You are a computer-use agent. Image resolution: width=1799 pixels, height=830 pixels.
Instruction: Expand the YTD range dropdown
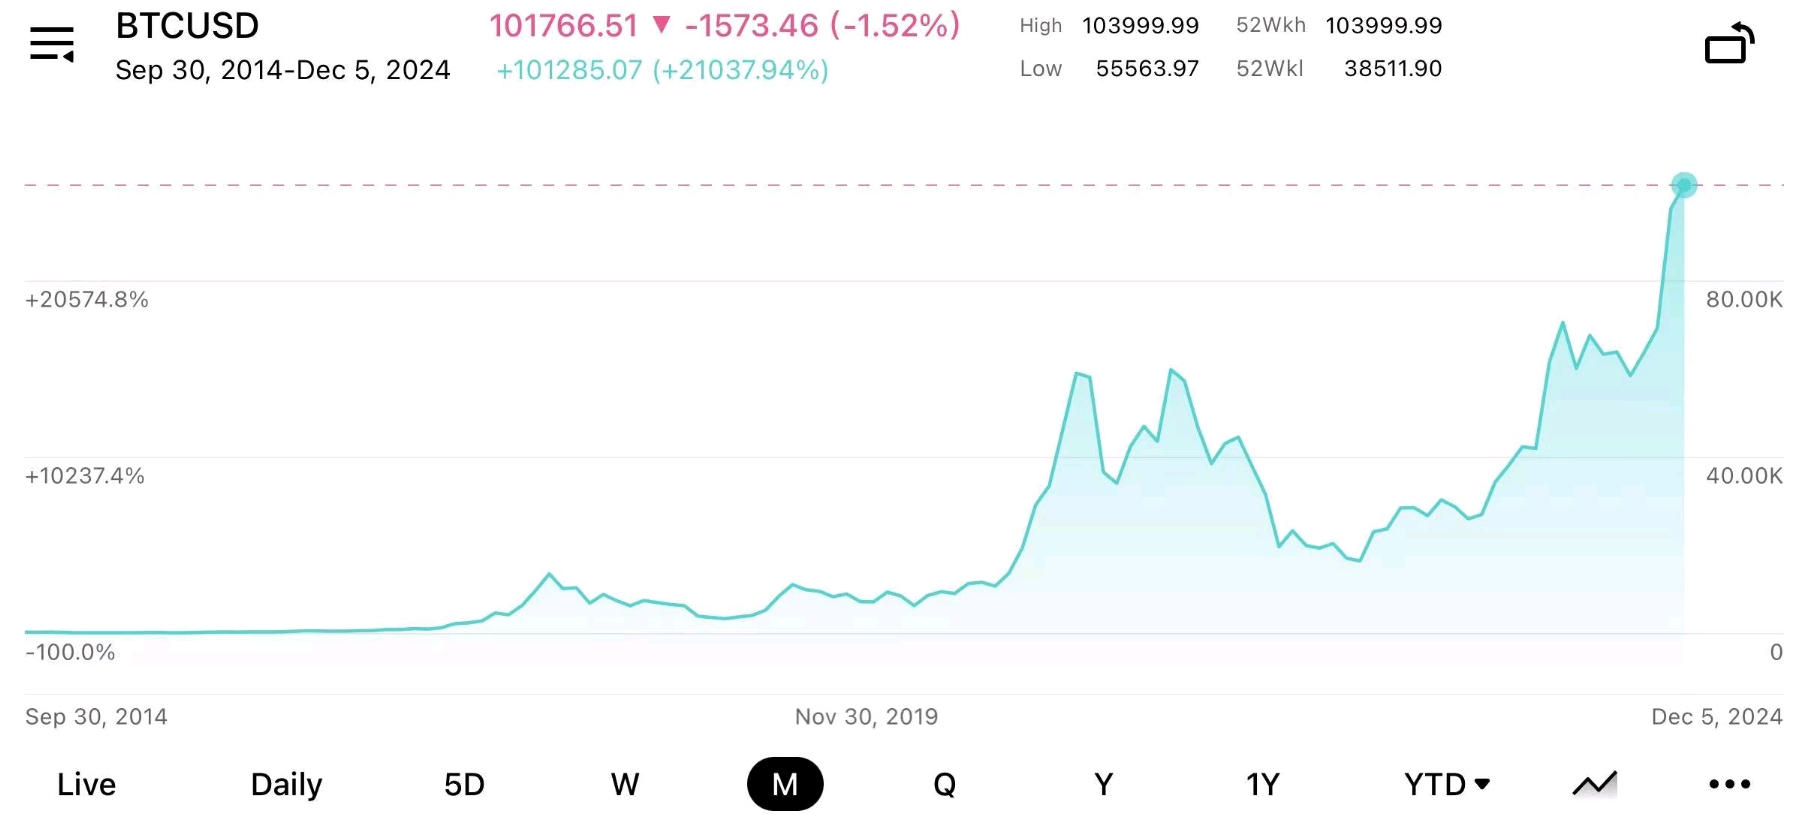pyautogui.click(x=1446, y=784)
